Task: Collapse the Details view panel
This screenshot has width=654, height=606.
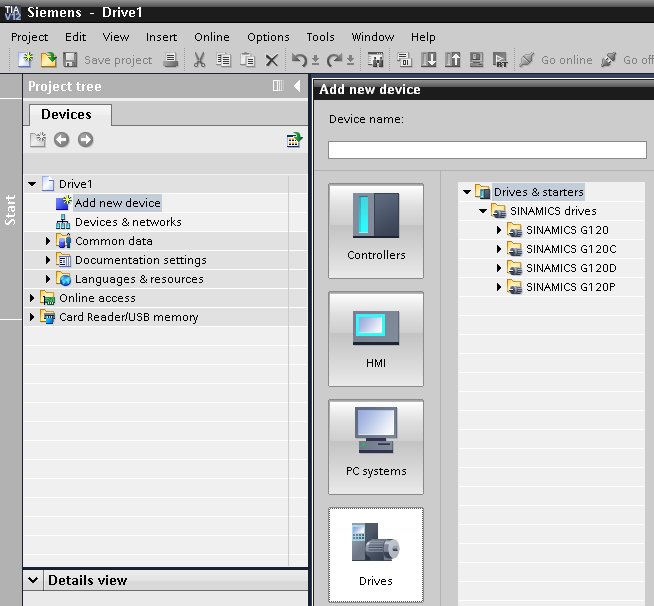Action: [33, 580]
